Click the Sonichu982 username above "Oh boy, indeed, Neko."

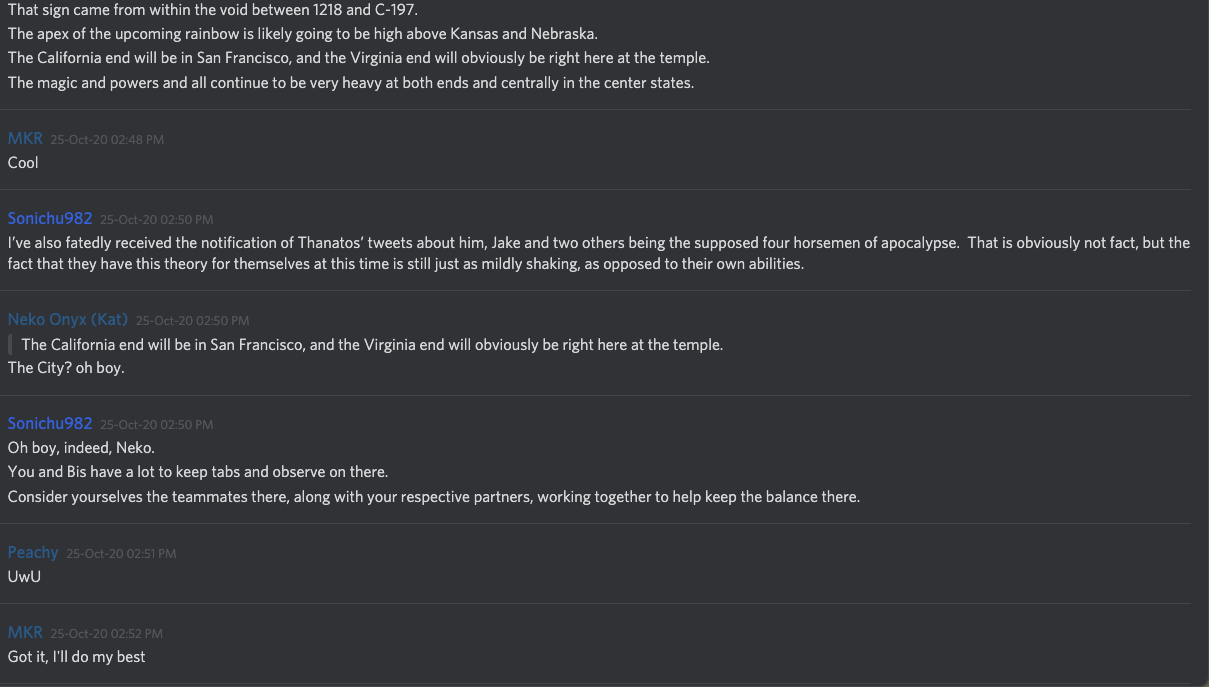coord(50,424)
